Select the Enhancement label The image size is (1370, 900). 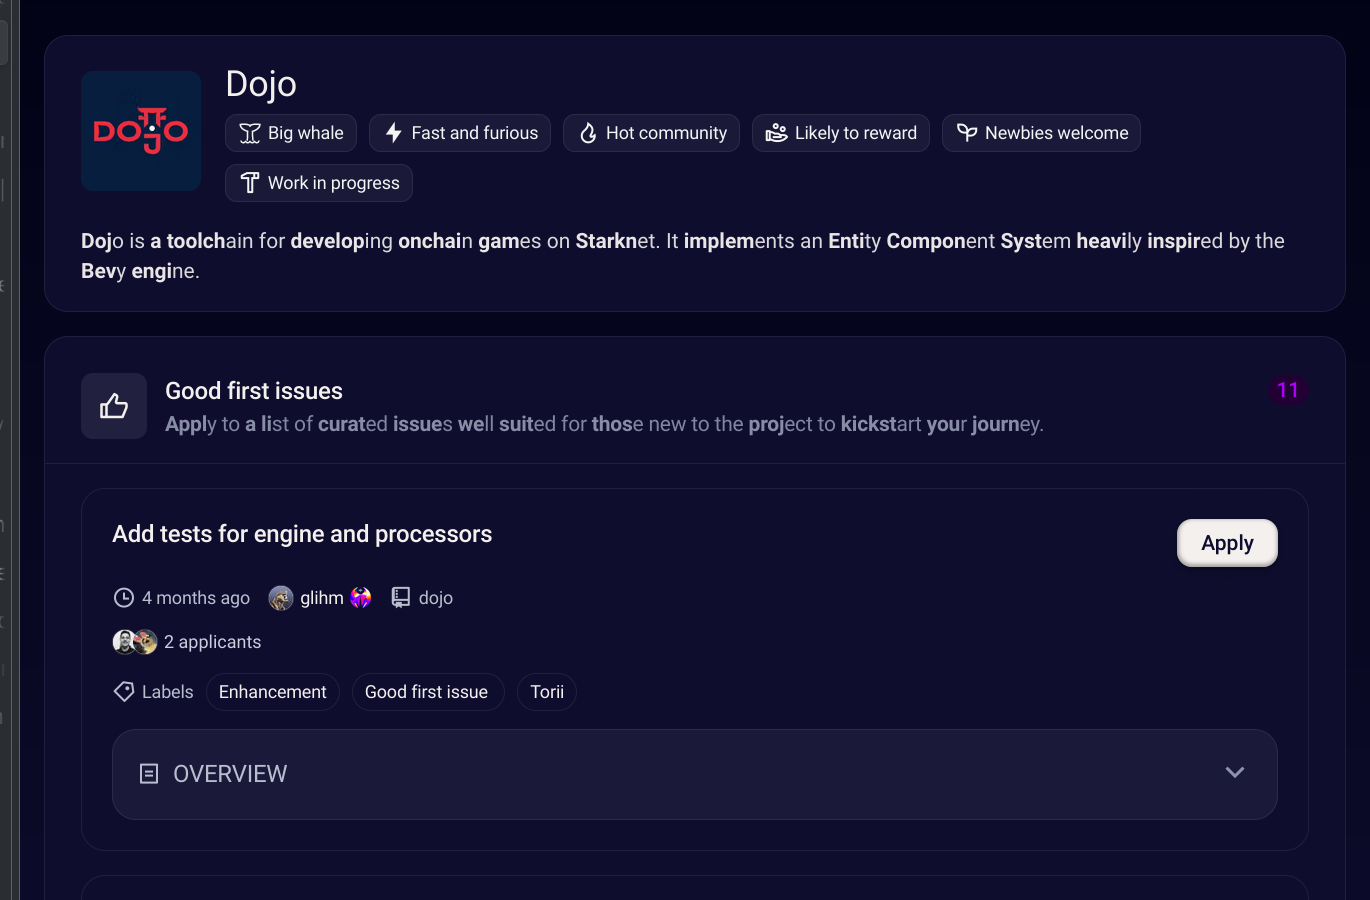tap(272, 692)
